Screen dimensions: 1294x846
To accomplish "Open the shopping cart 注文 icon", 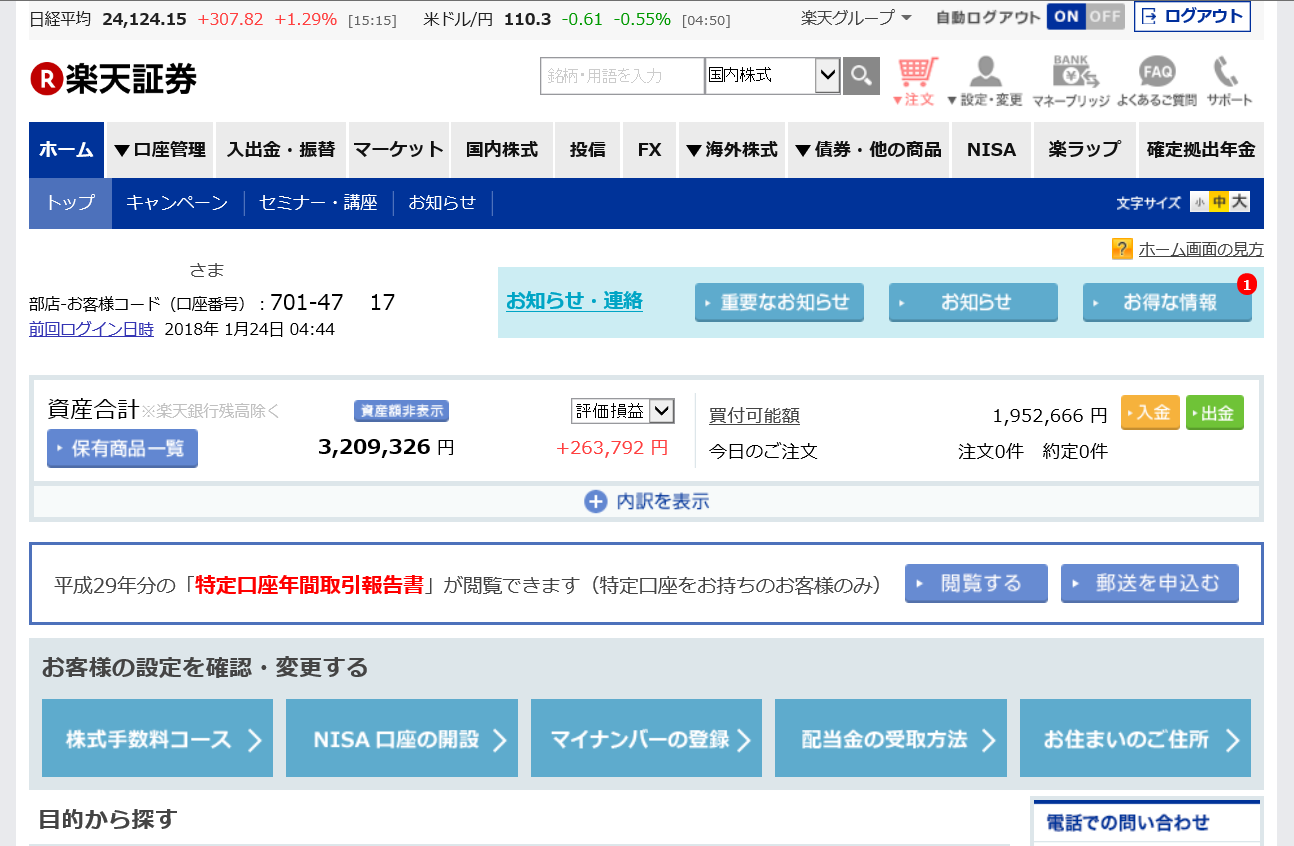I will (916, 82).
